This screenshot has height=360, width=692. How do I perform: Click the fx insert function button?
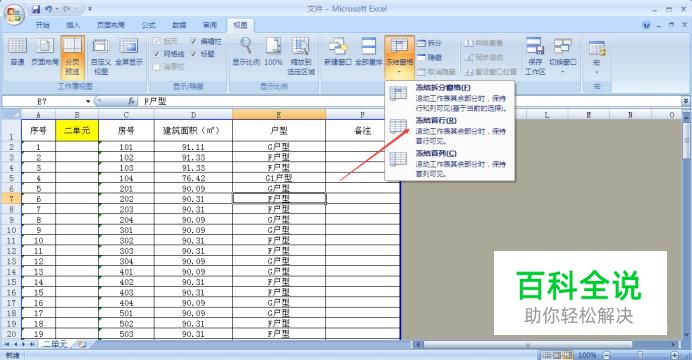coord(131,101)
